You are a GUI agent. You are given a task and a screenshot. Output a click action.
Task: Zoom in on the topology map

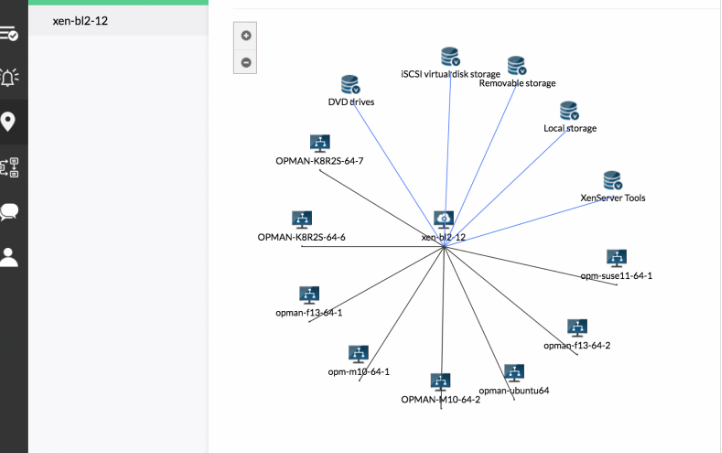pos(246,35)
